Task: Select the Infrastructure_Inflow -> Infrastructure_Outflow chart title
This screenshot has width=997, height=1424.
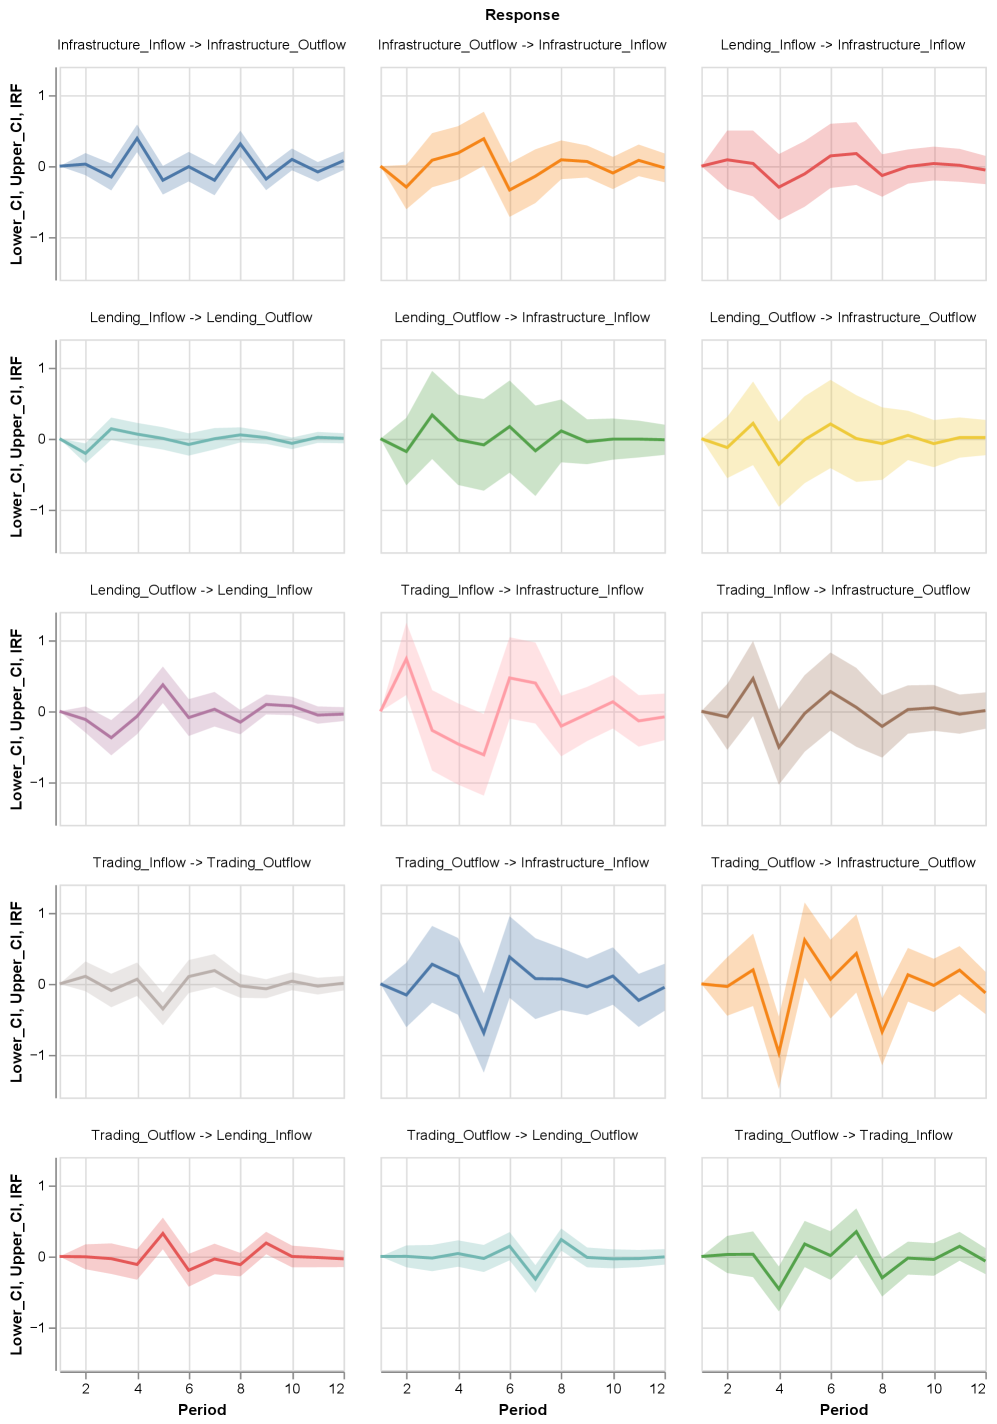Action: 201,45
